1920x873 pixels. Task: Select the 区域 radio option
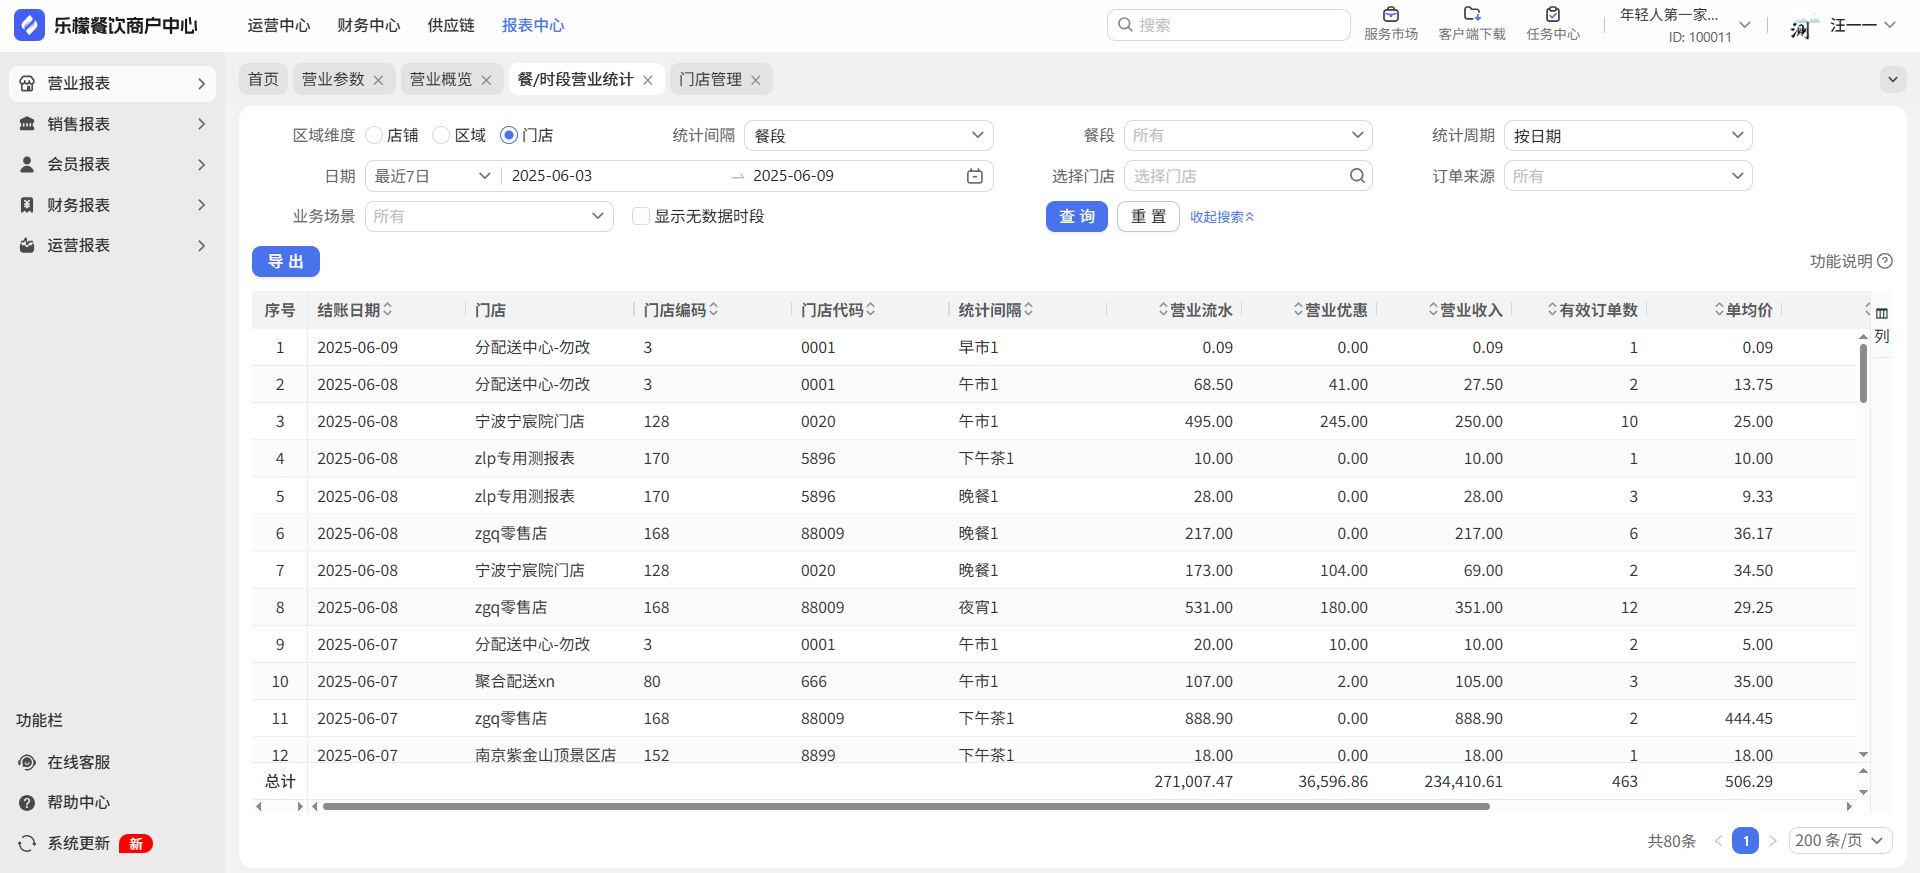[x=441, y=135]
